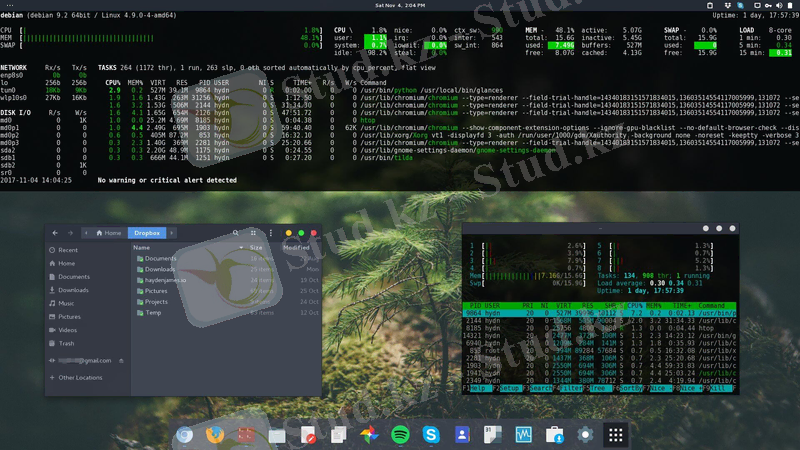
Task: Open the Activities dots at top-left
Action: (9, 5)
